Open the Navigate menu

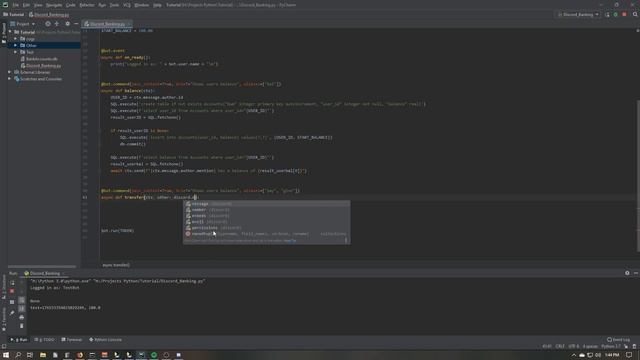54,5
